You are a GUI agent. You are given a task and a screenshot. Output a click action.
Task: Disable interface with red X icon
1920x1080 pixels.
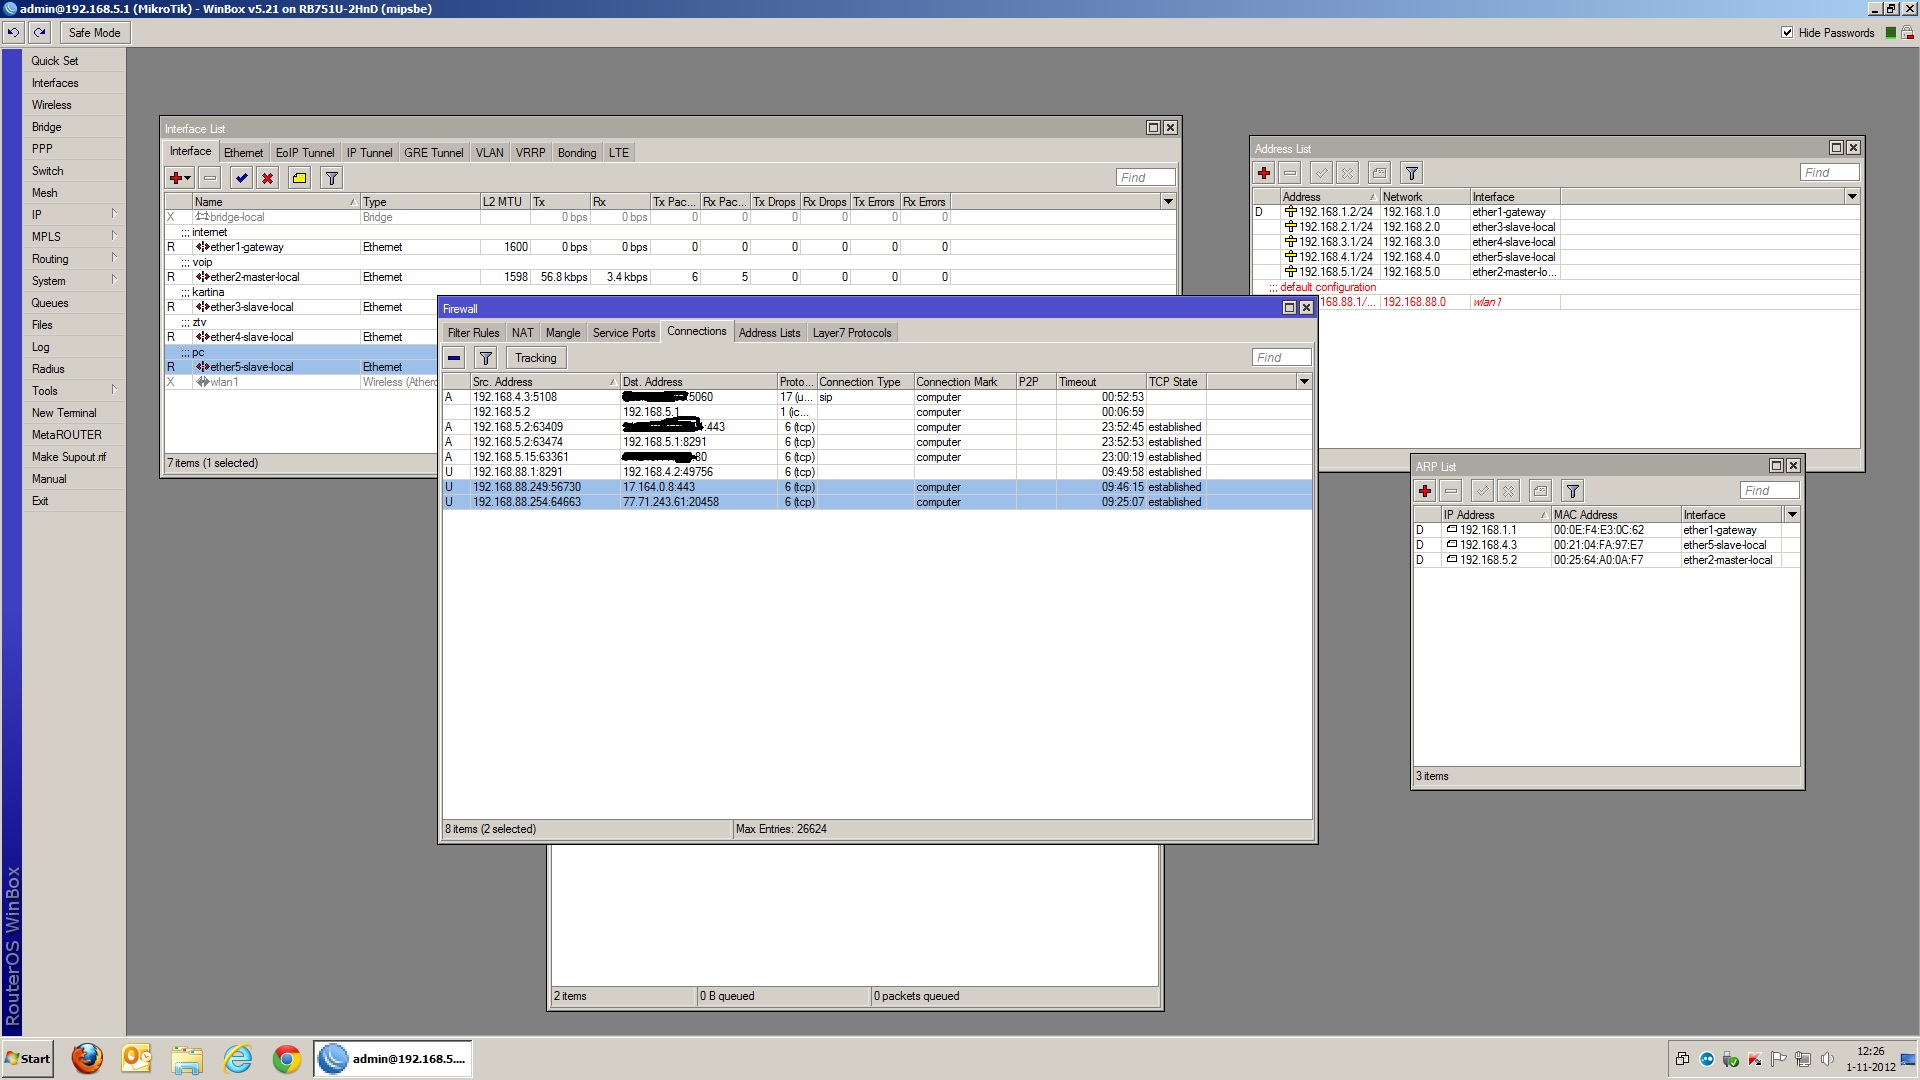coord(267,178)
